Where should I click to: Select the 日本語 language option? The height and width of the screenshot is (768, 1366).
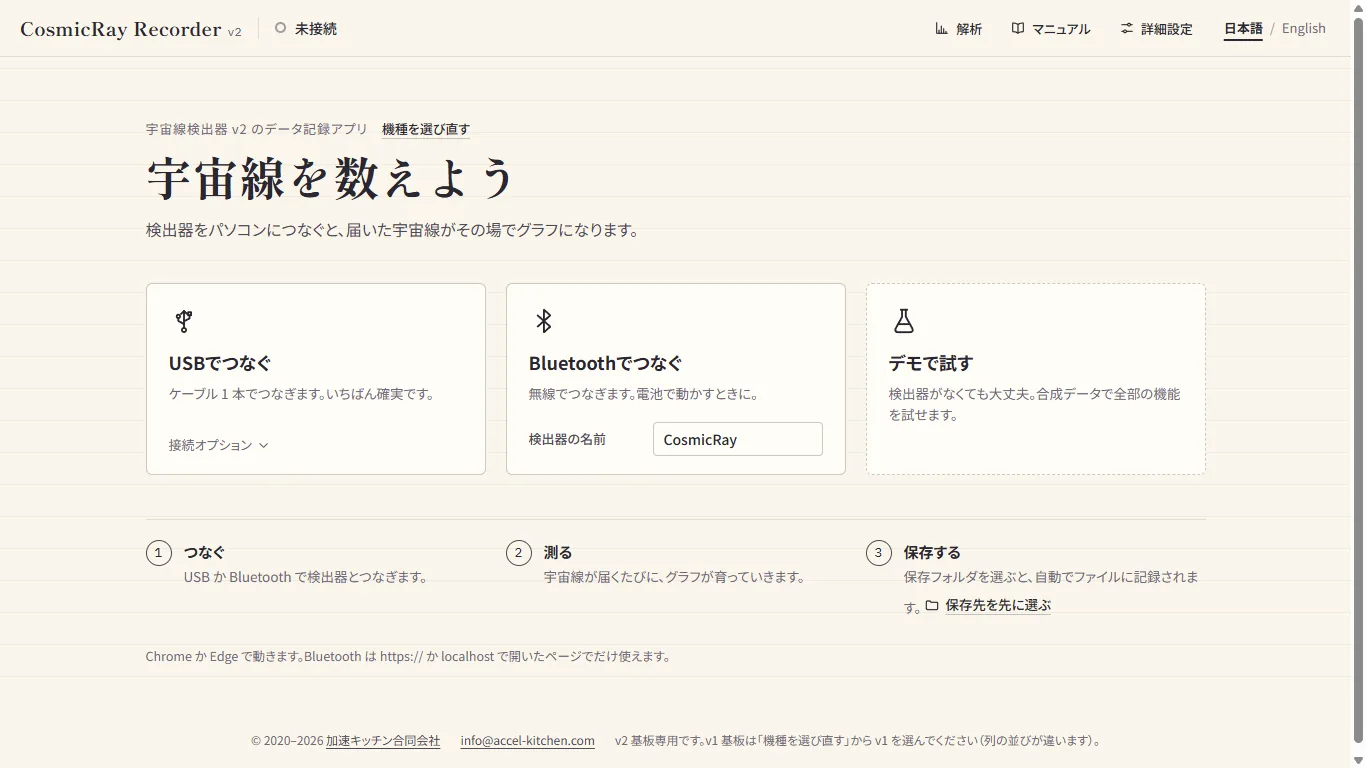point(1243,28)
